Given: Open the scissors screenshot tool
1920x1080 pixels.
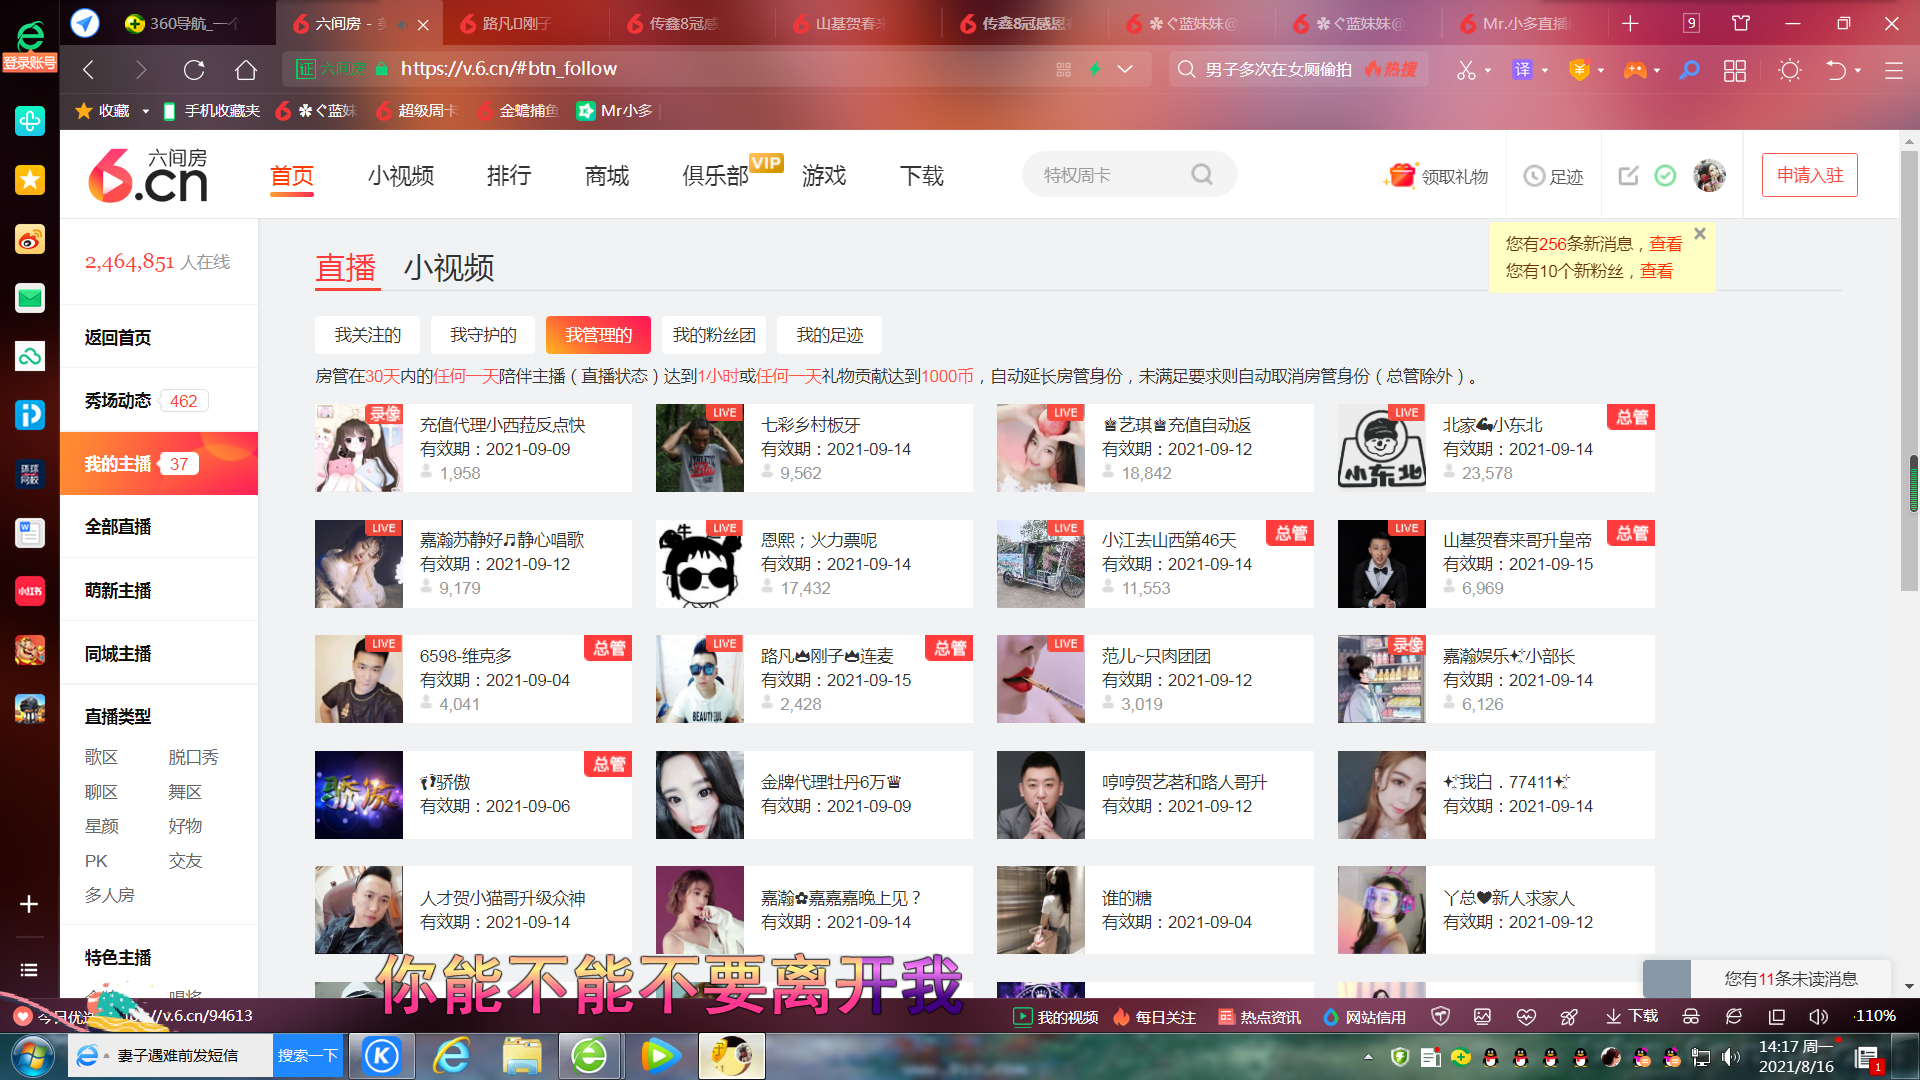Looking at the screenshot, I should click(1466, 69).
